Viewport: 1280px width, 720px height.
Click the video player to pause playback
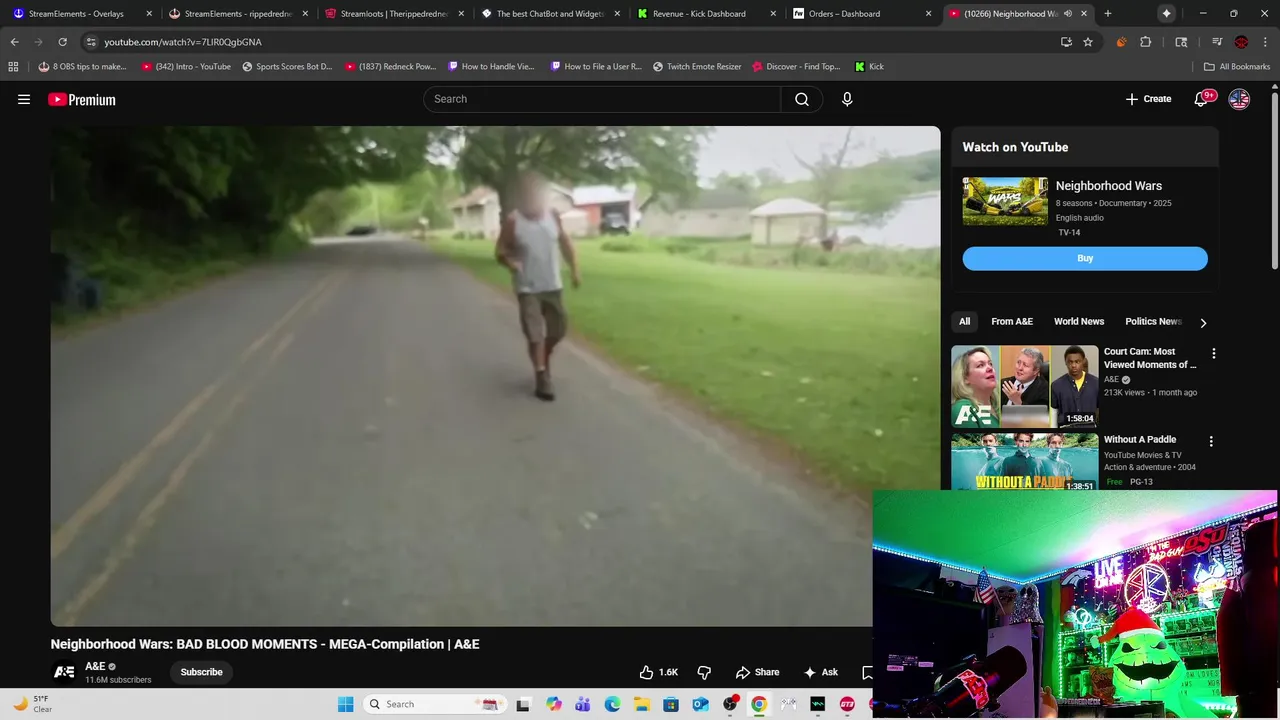[x=495, y=376]
